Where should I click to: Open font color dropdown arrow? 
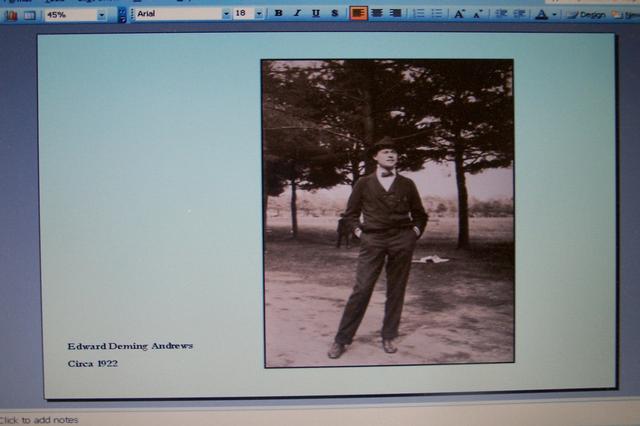pyautogui.click(x=554, y=15)
